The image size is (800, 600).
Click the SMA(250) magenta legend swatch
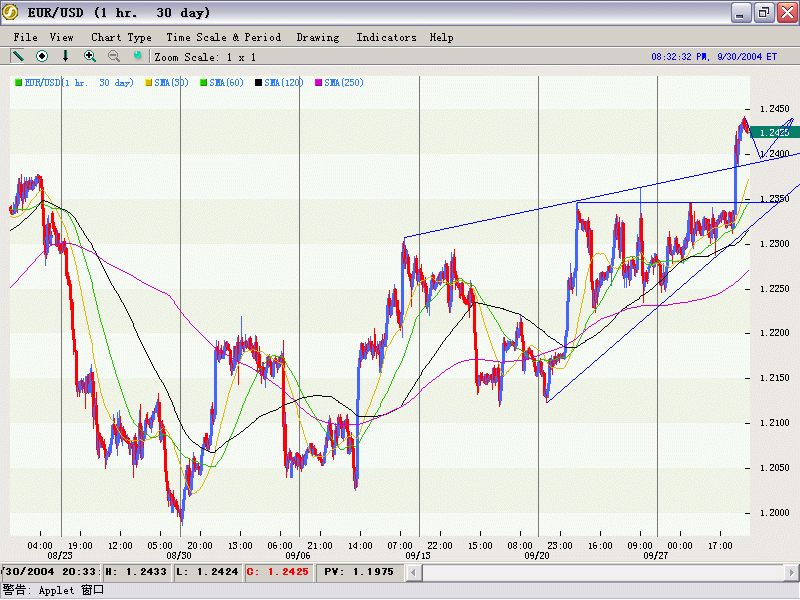(319, 82)
